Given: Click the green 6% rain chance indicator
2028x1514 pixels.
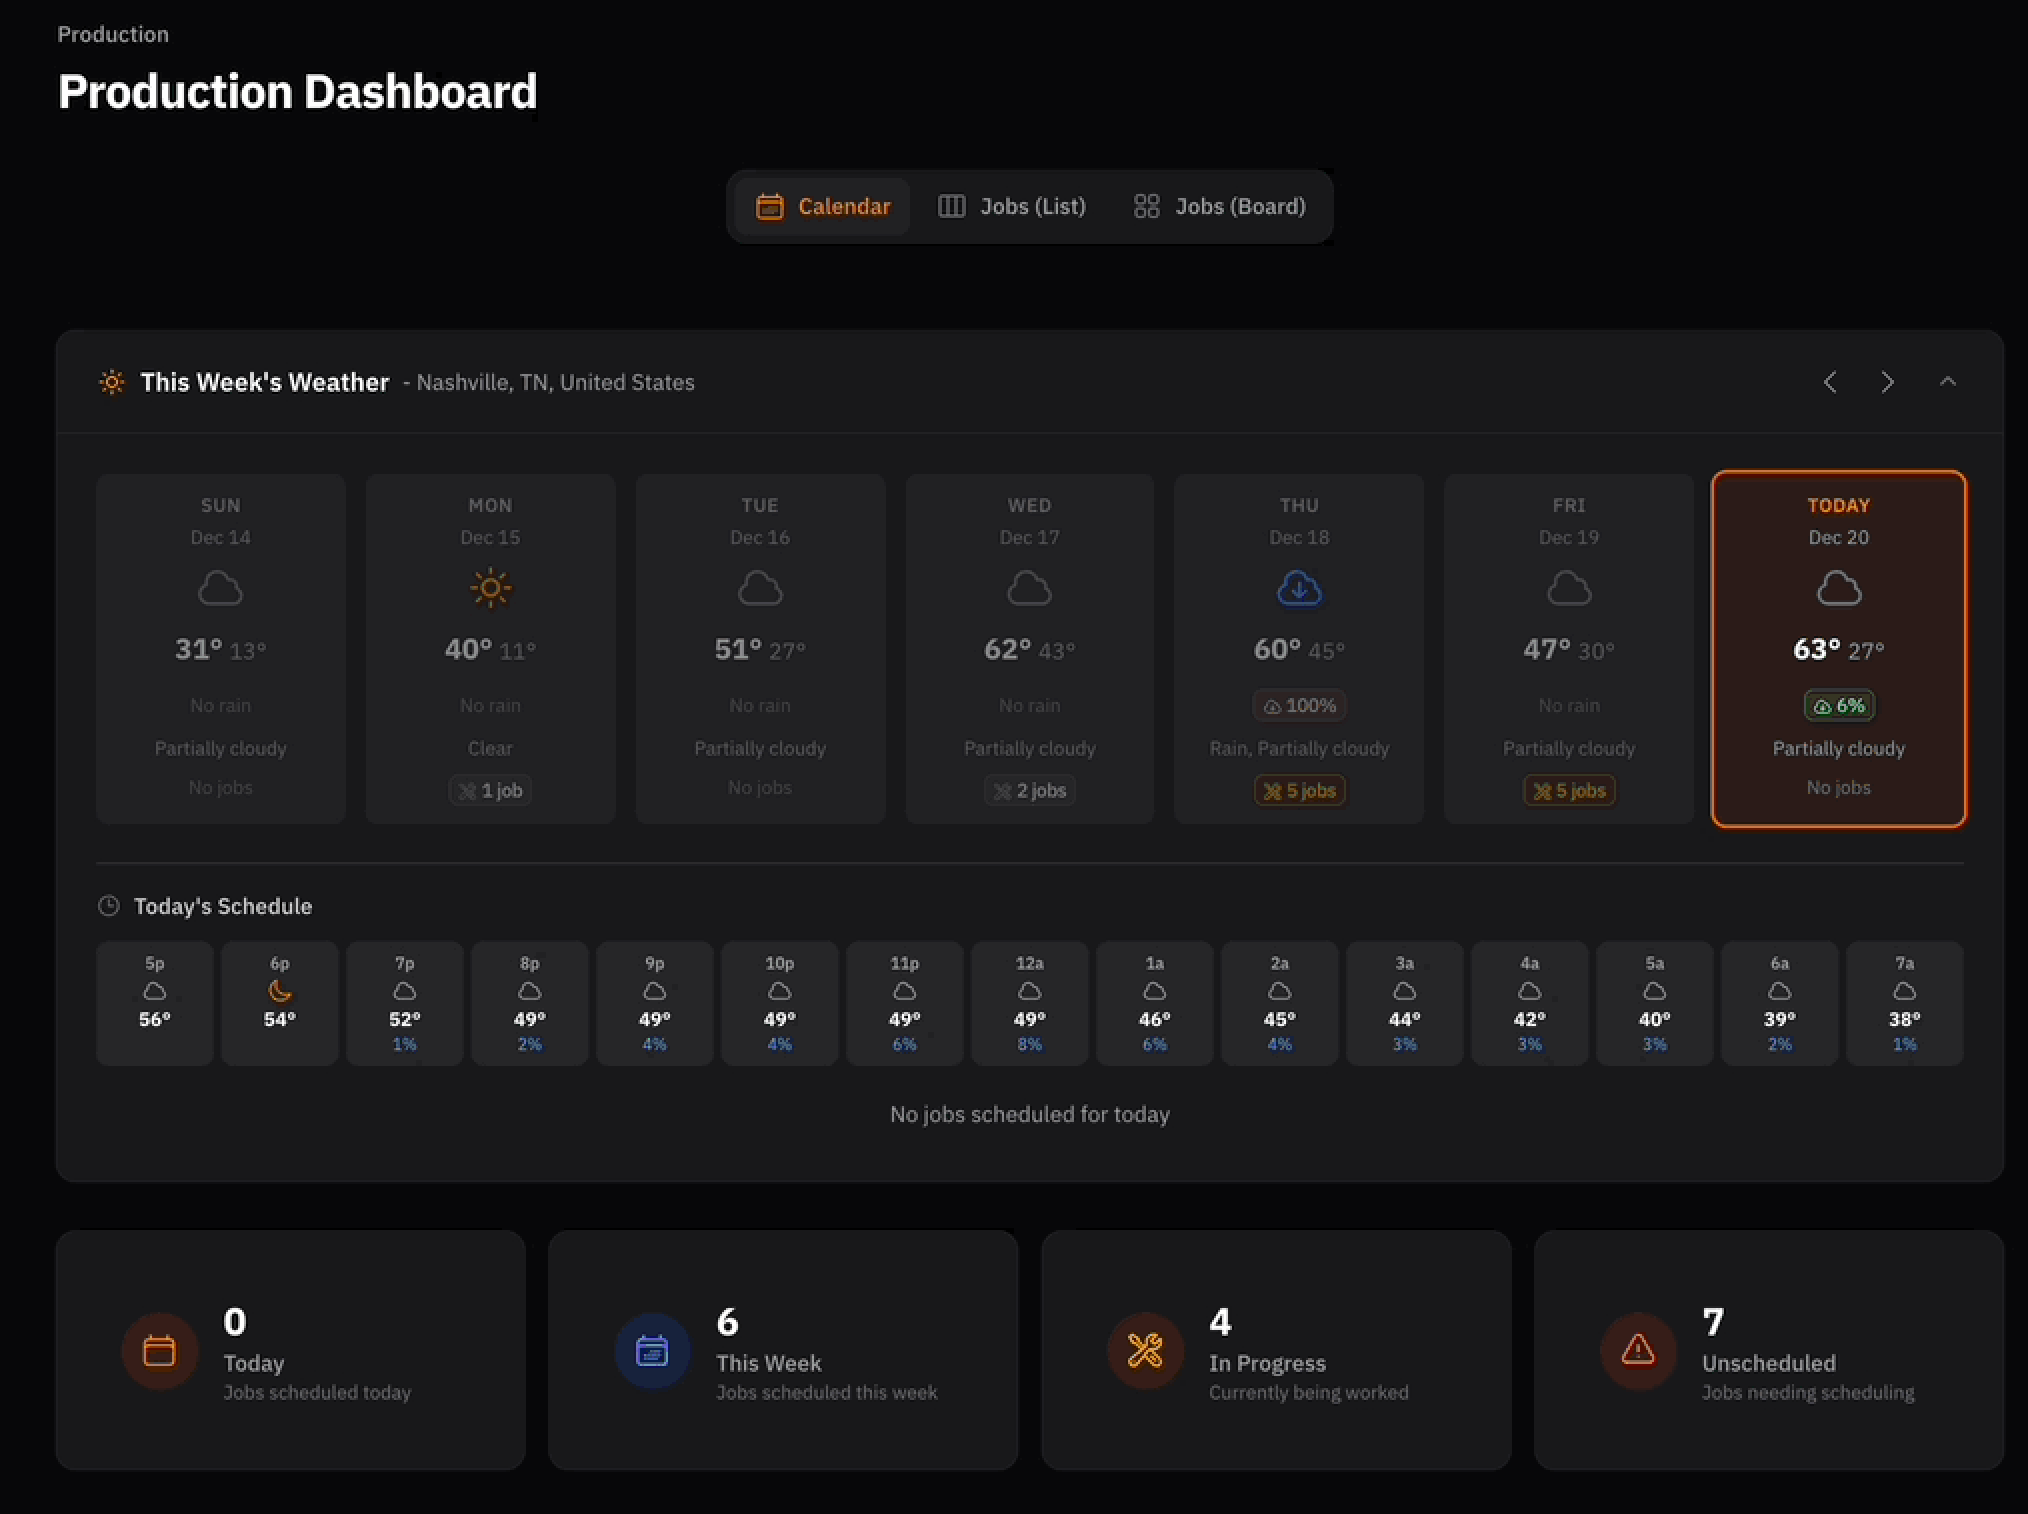Looking at the screenshot, I should pos(1838,705).
